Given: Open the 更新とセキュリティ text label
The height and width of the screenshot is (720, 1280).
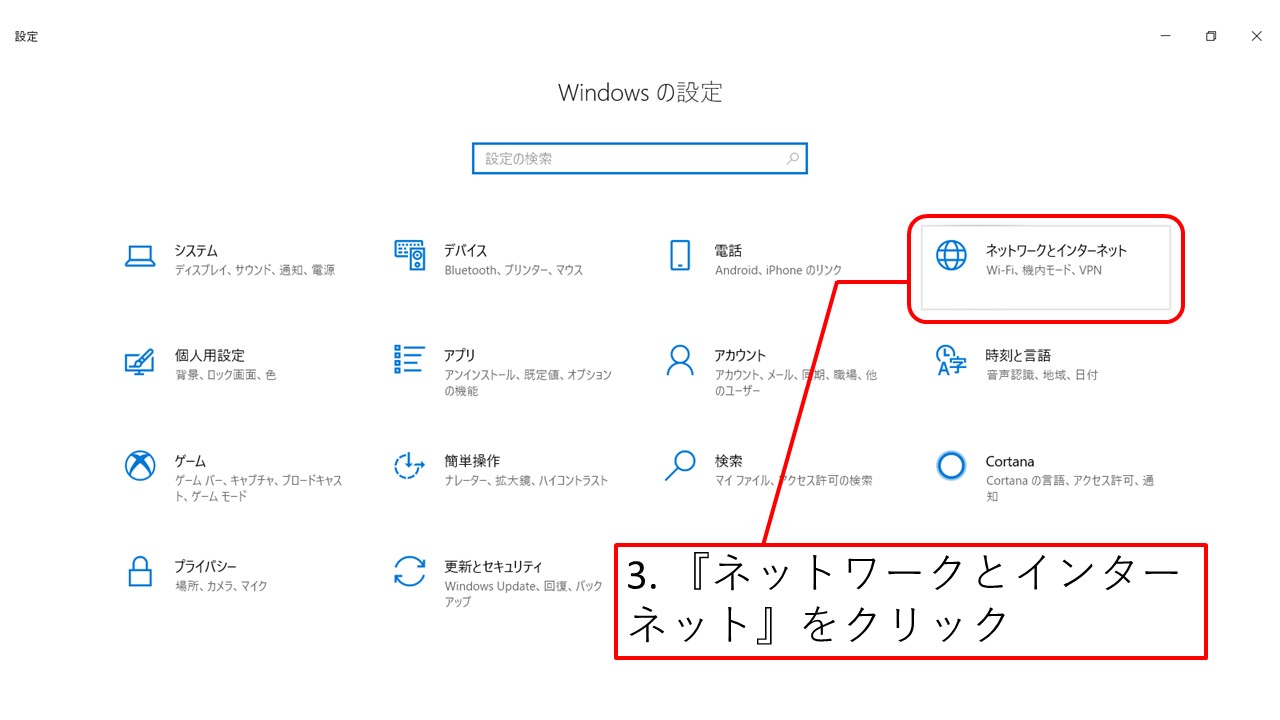Looking at the screenshot, I should pos(493,566).
